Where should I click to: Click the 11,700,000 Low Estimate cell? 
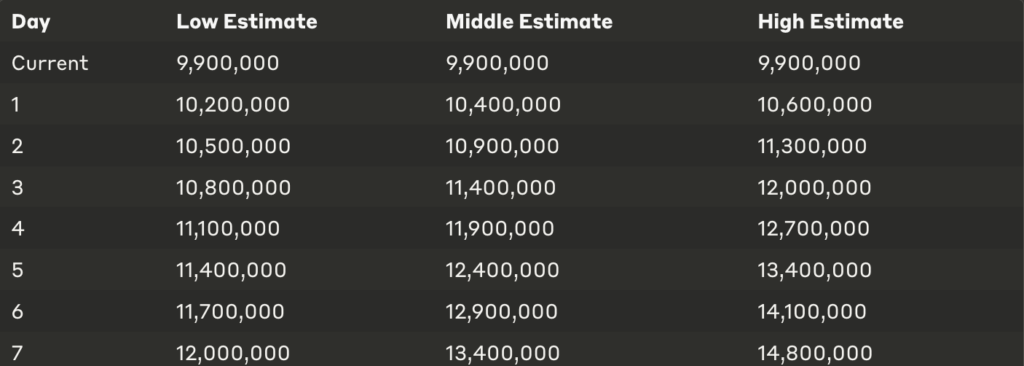pos(231,312)
